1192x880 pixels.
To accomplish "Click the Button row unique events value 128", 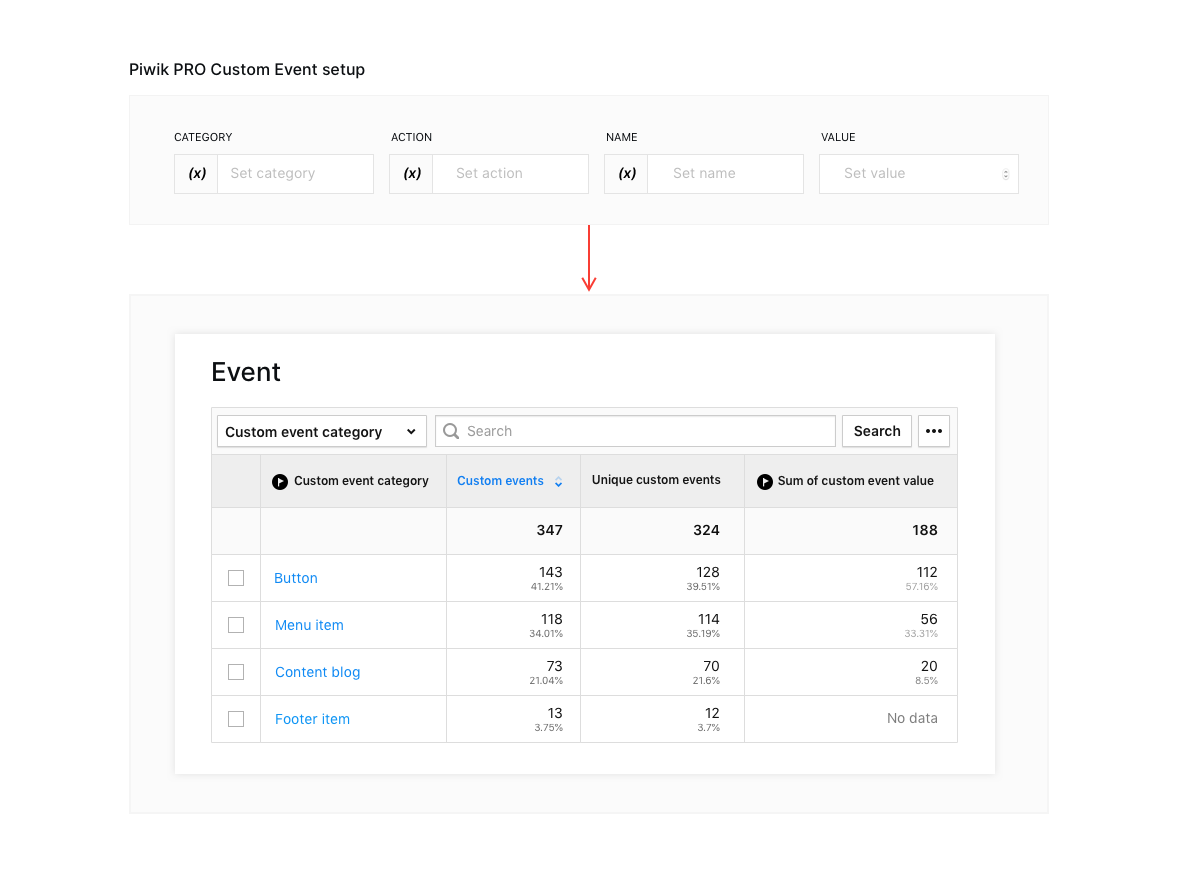I will coord(708,572).
